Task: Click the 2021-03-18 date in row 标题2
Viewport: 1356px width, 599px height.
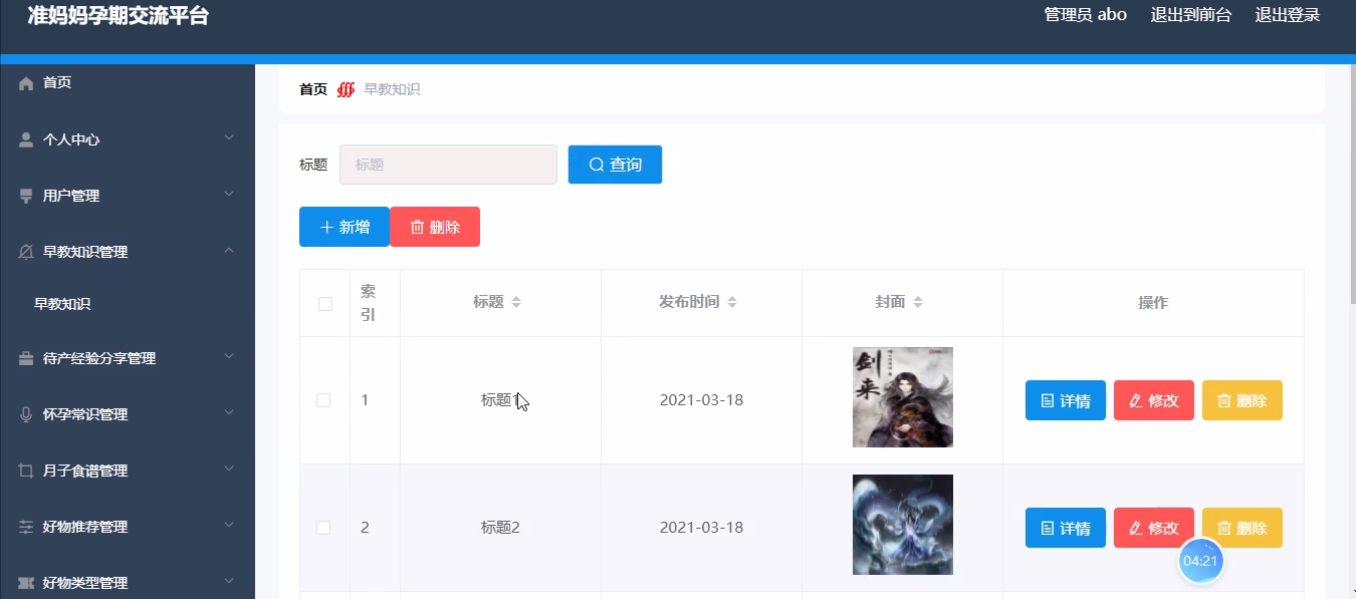Action: click(x=701, y=527)
